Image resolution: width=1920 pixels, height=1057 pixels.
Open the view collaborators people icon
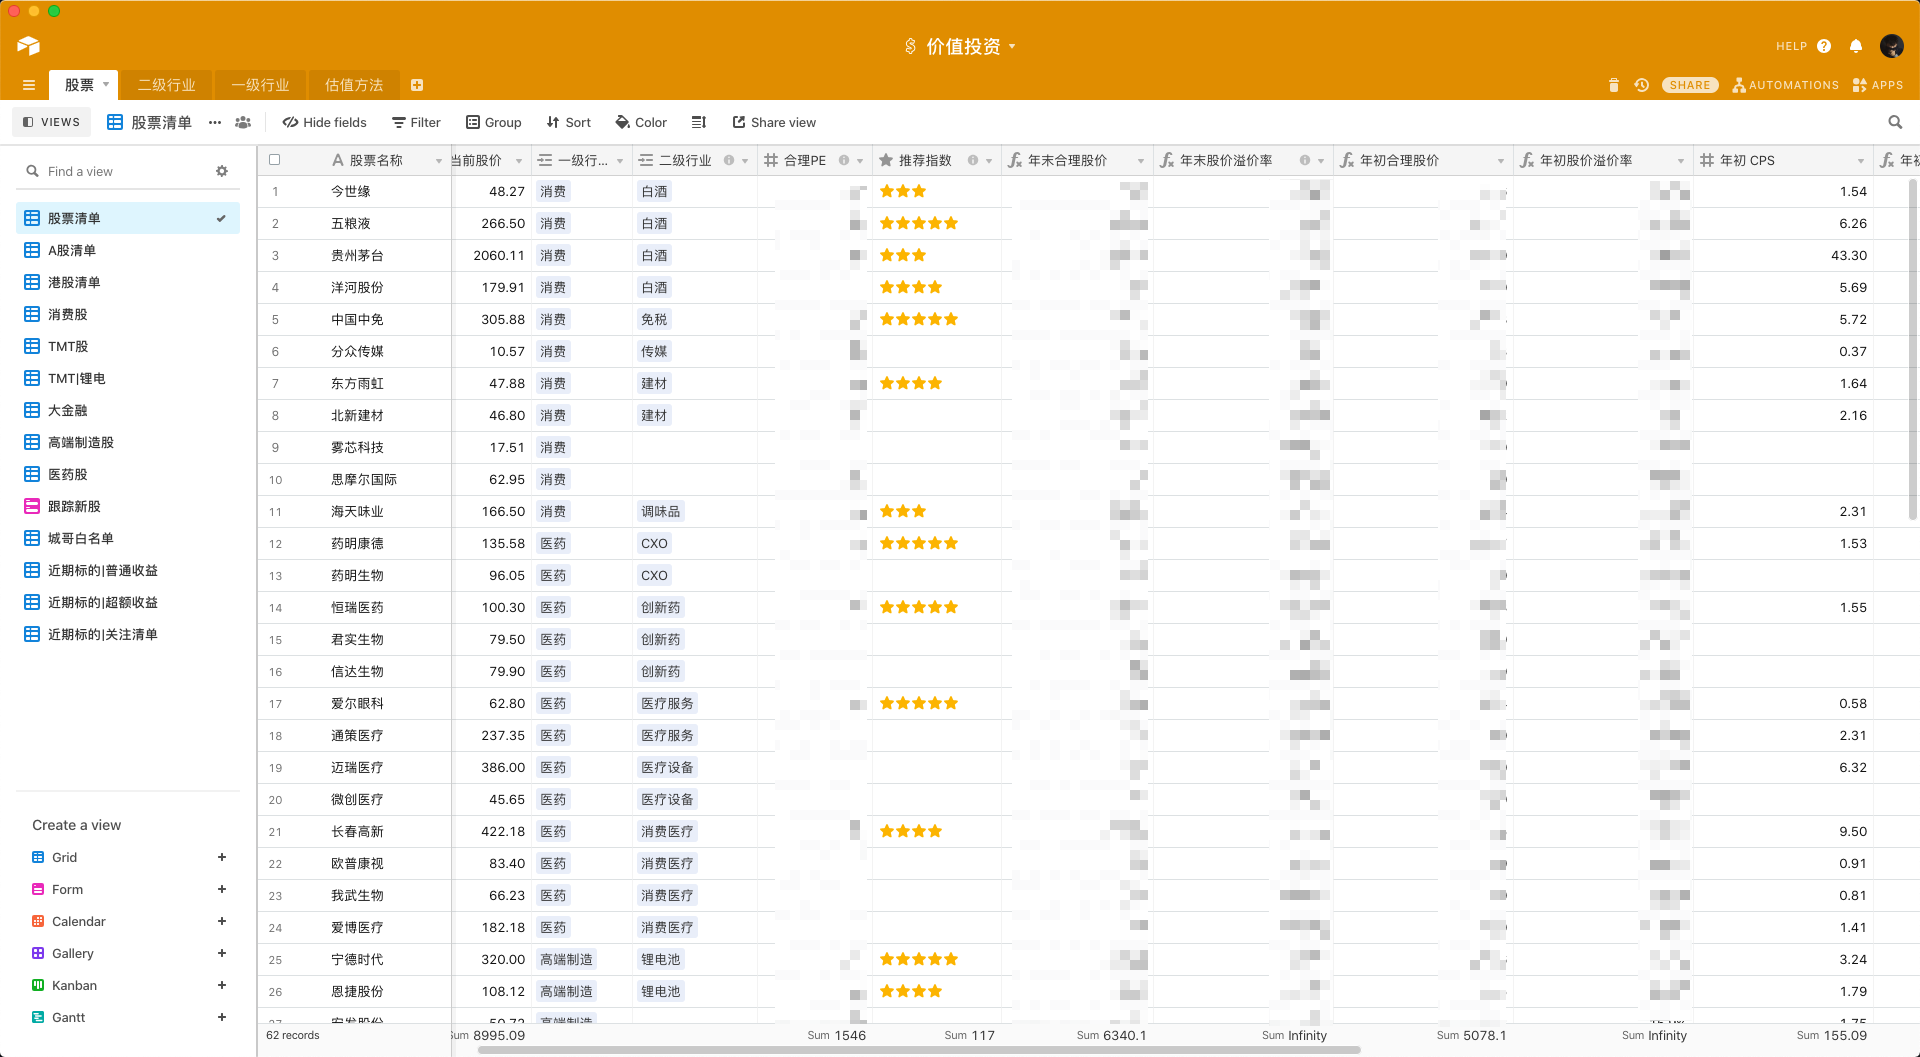[x=243, y=123]
